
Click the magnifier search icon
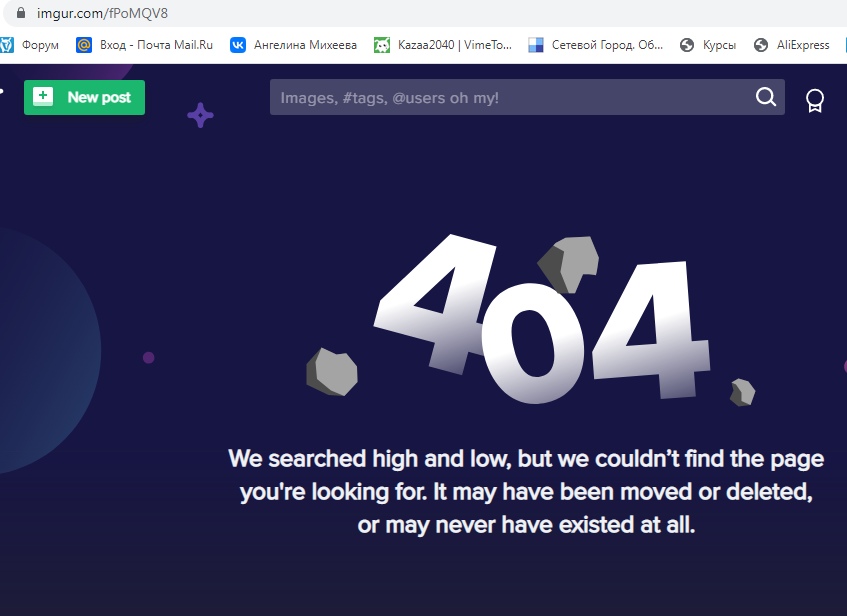(x=765, y=97)
